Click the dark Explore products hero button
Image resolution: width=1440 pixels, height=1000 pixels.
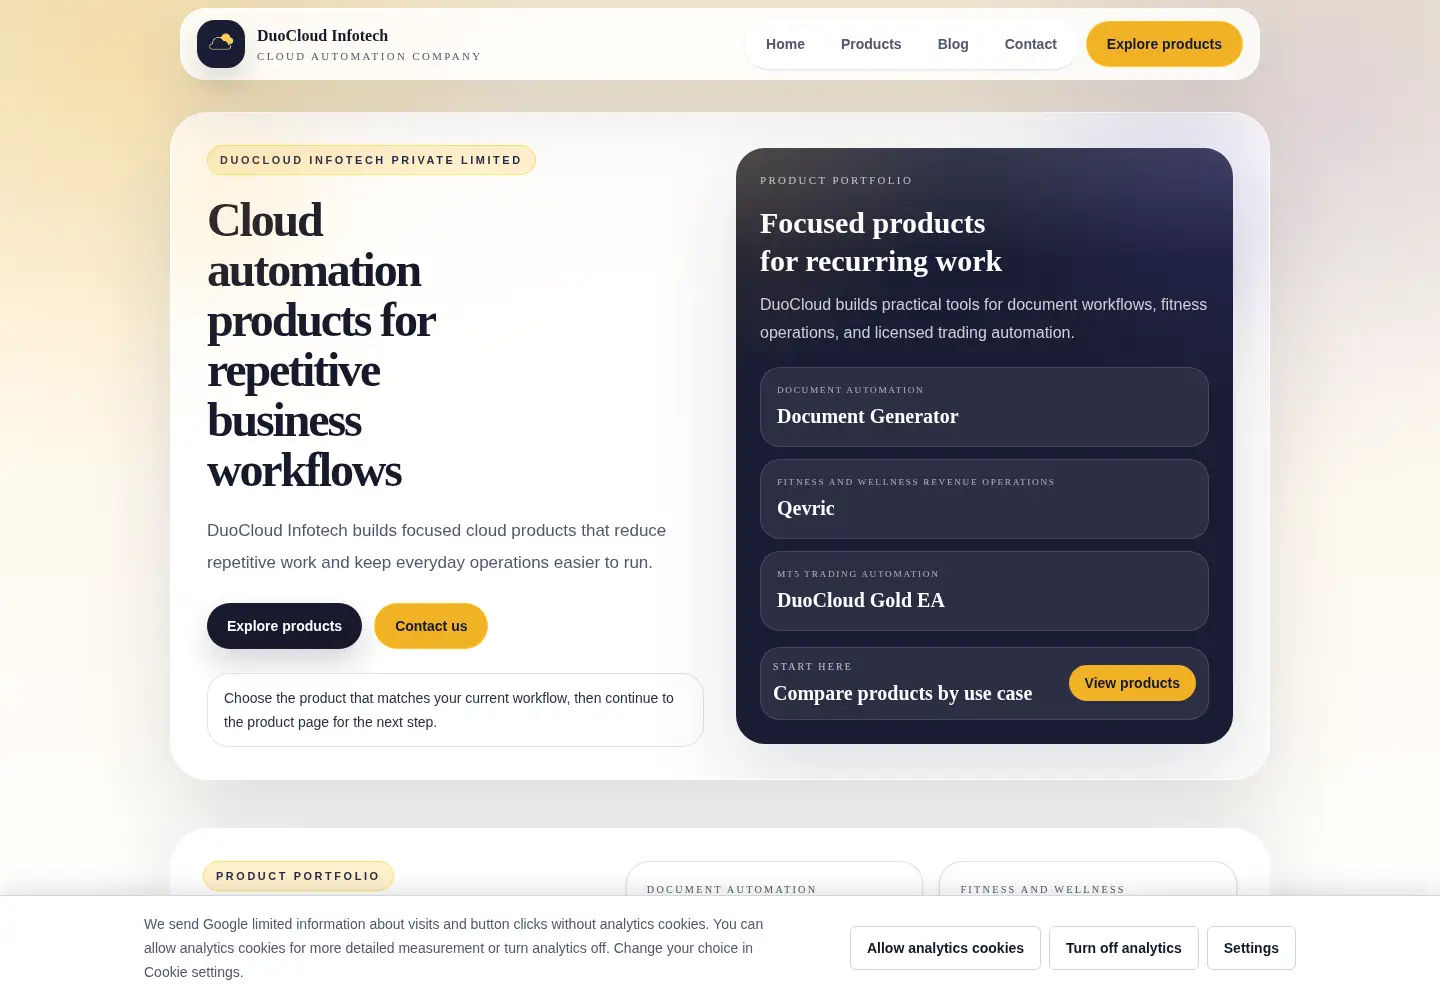coord(284,626)
